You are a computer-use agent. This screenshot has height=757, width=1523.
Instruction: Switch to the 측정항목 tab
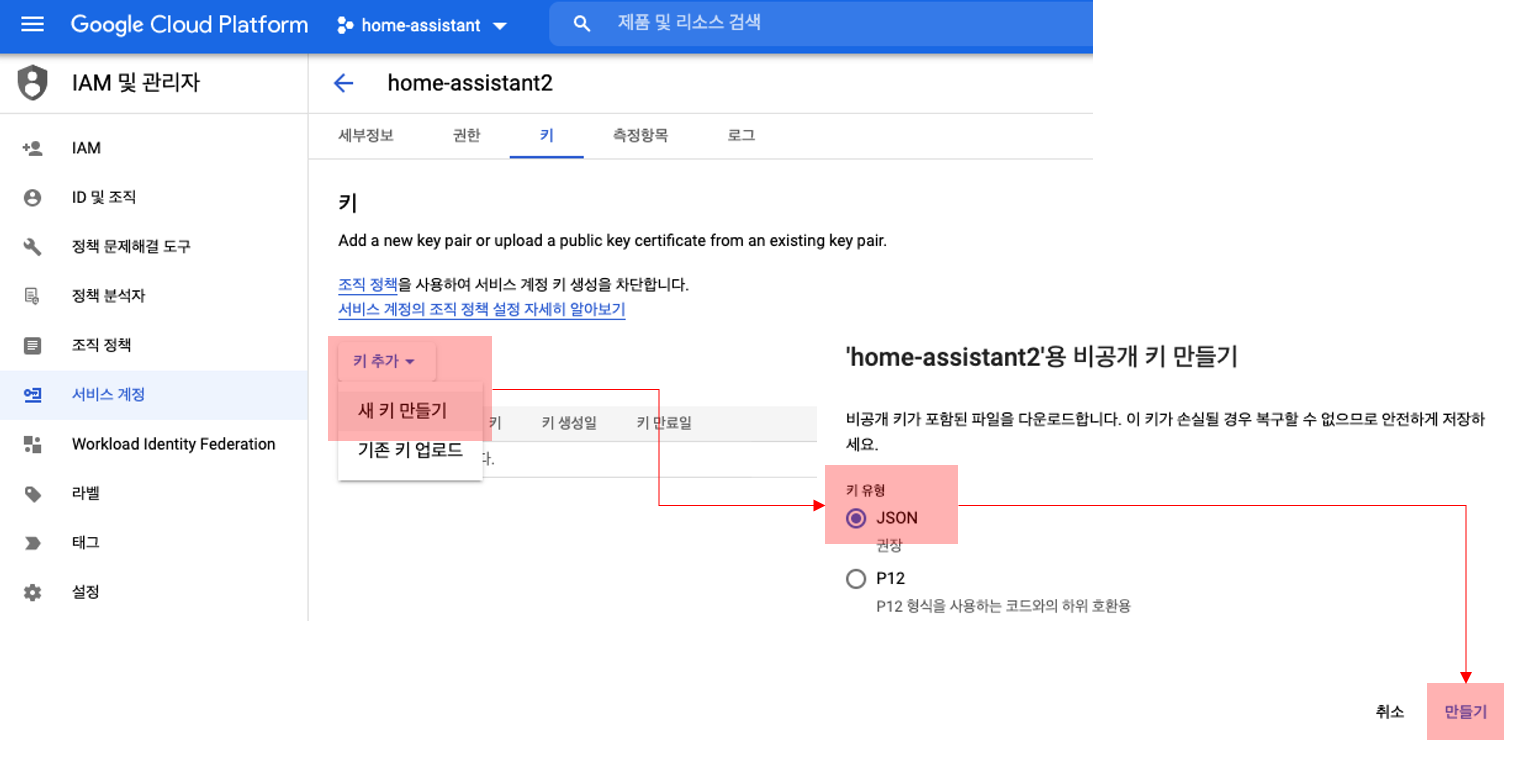[641, 135]
